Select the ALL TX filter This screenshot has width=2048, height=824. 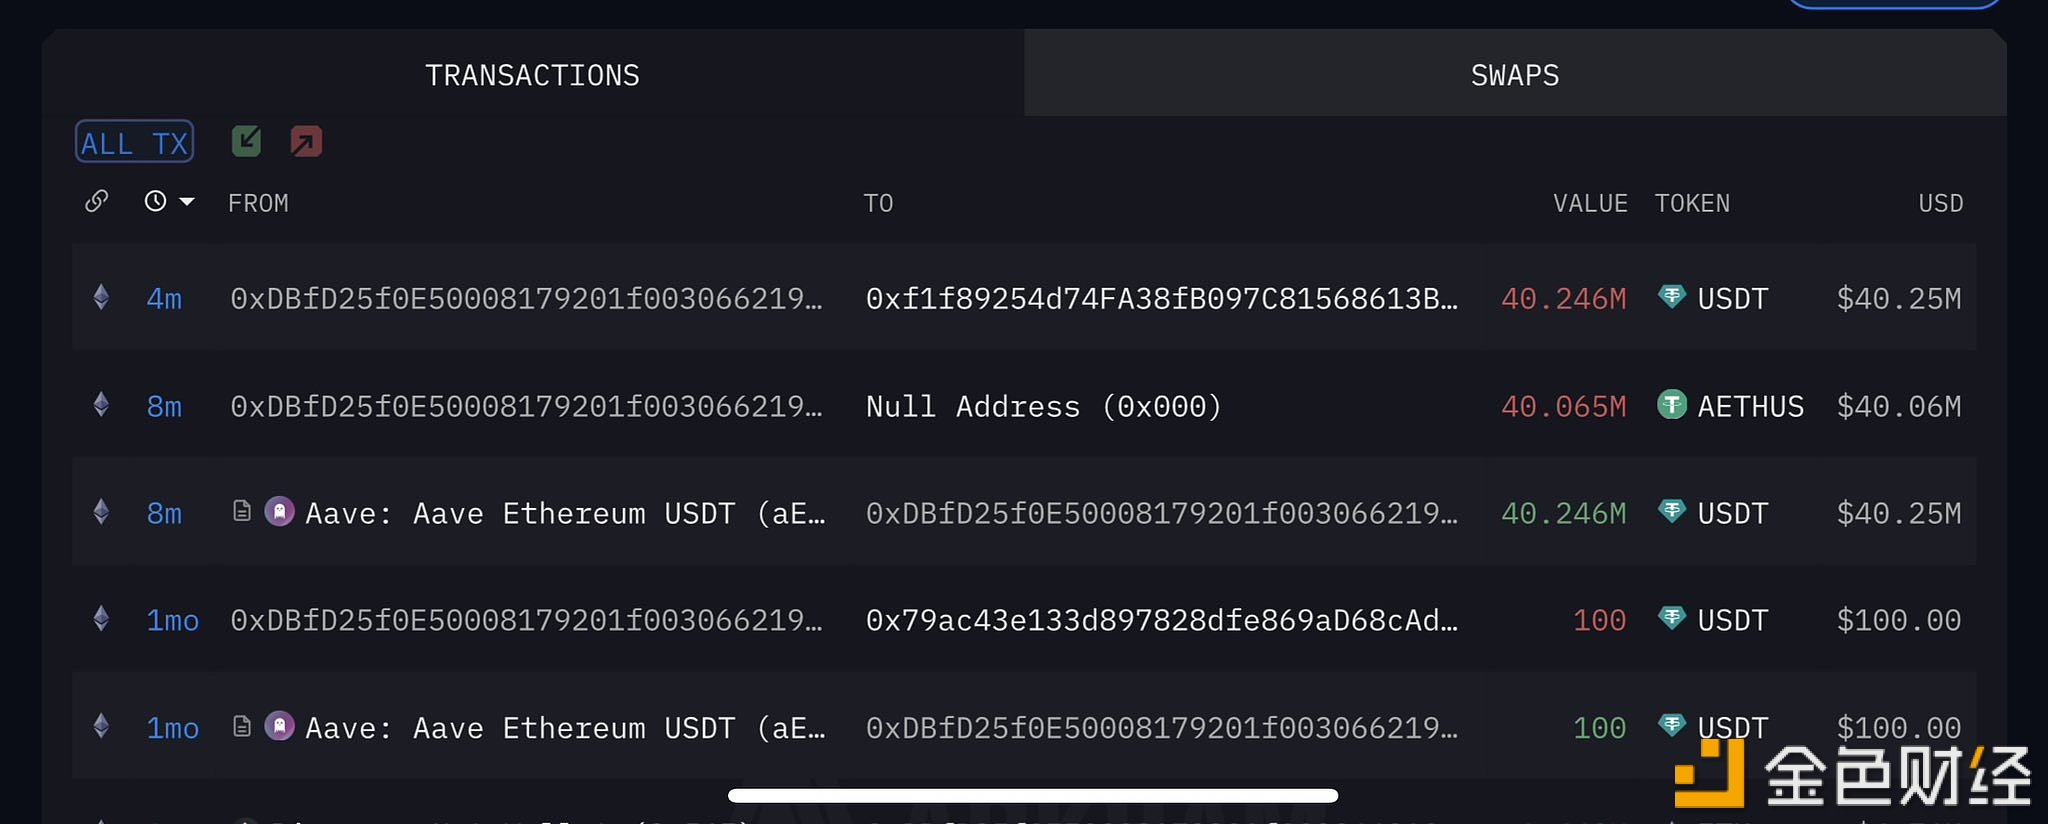(135, 142)
